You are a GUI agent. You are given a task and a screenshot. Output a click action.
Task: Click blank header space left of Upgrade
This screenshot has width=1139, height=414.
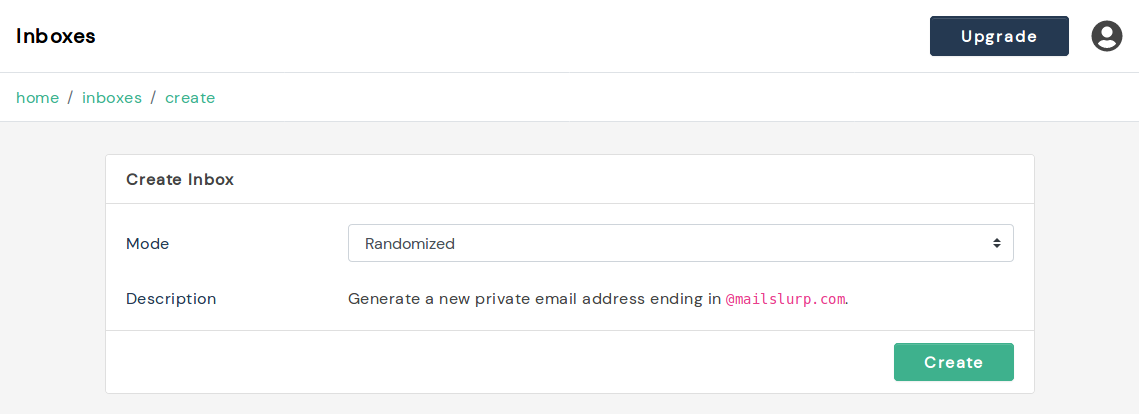coord(600,36)
